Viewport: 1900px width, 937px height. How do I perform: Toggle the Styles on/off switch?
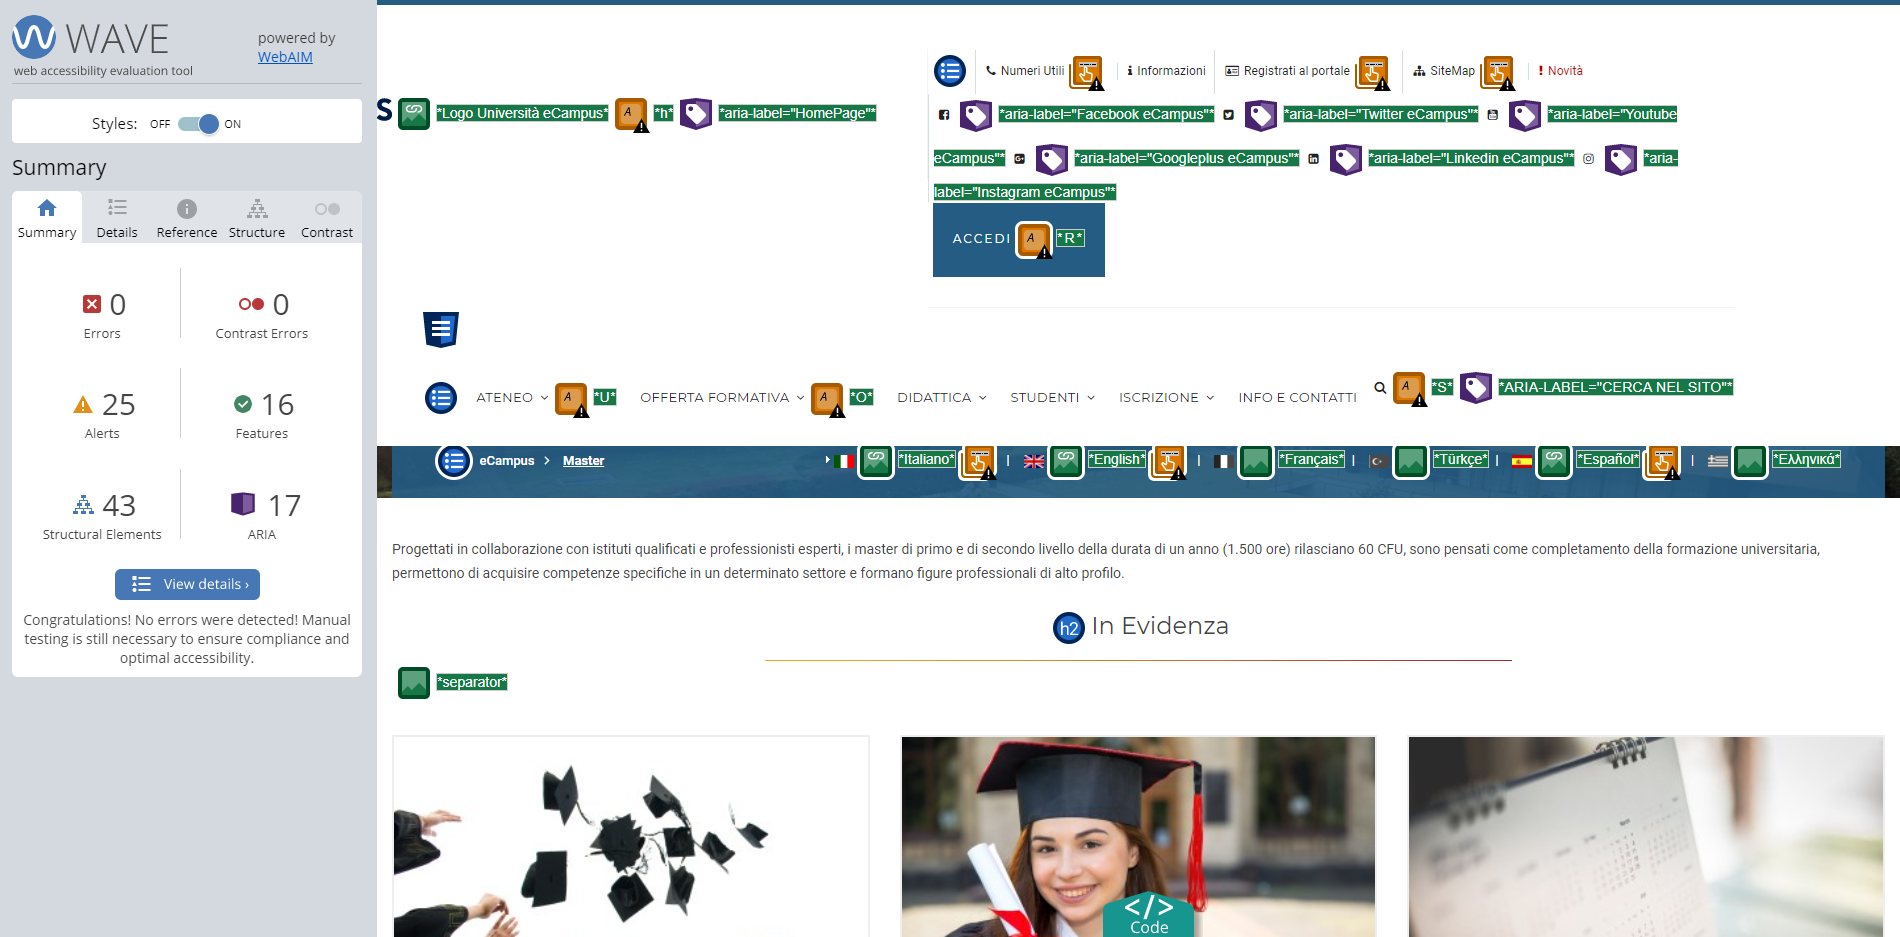coord(198,124)
